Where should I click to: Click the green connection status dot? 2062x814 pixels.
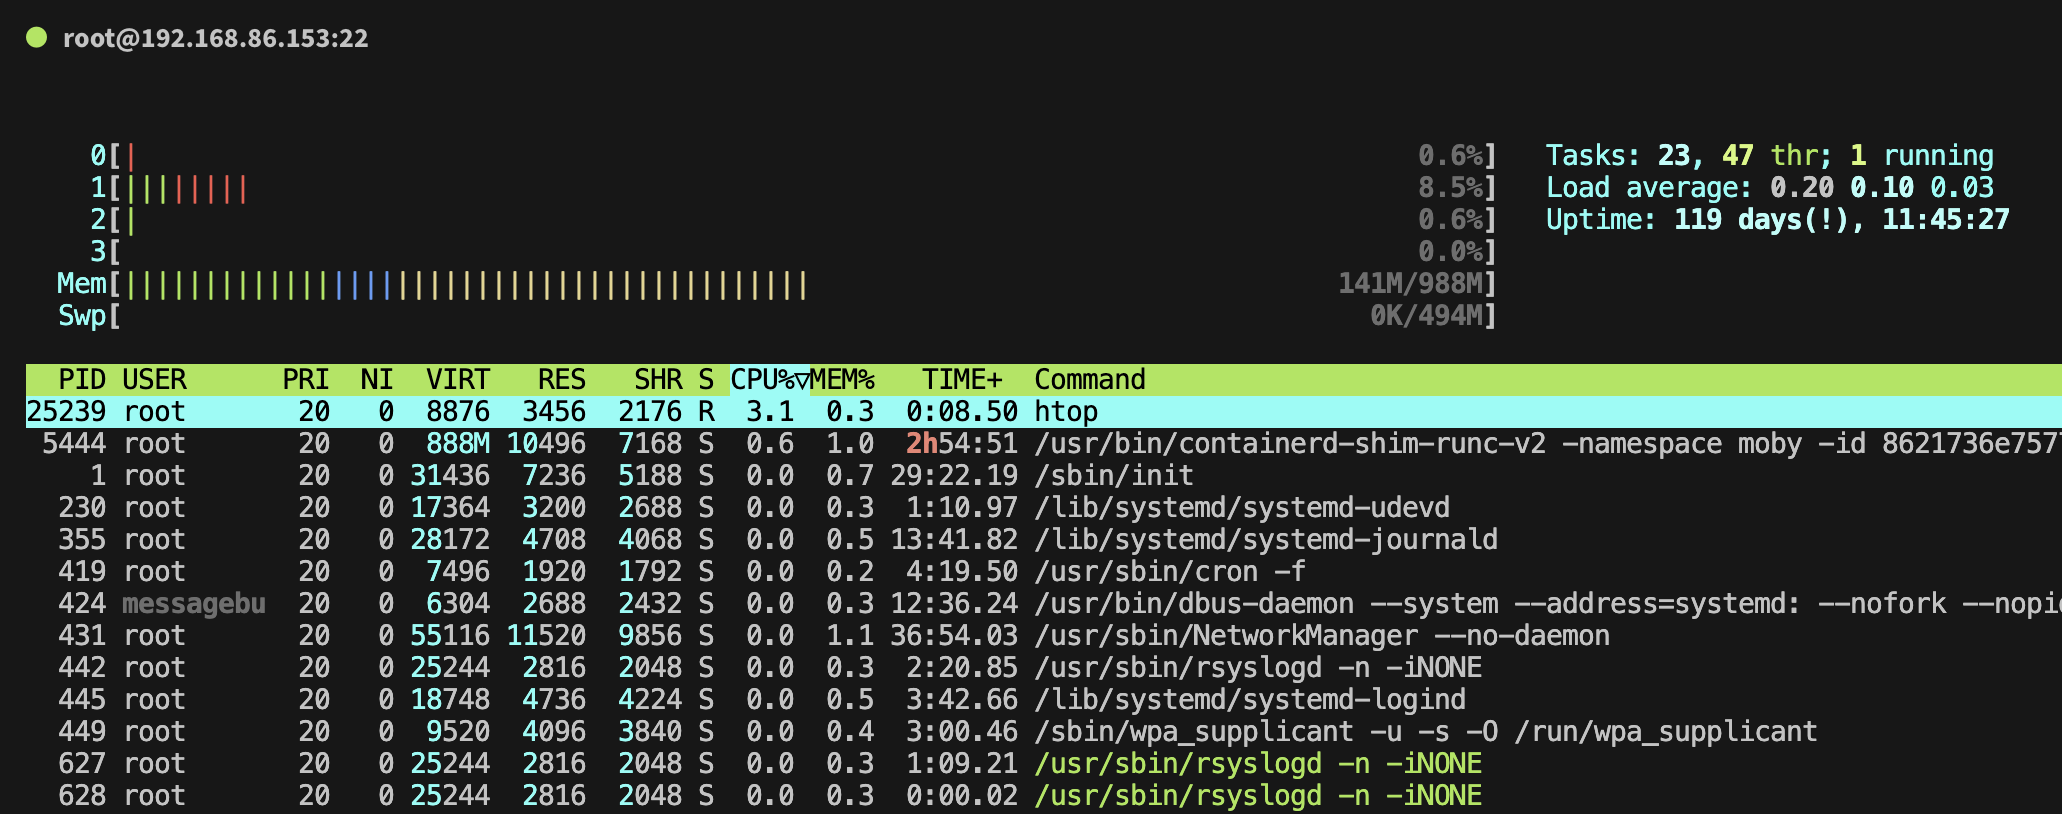37,38
